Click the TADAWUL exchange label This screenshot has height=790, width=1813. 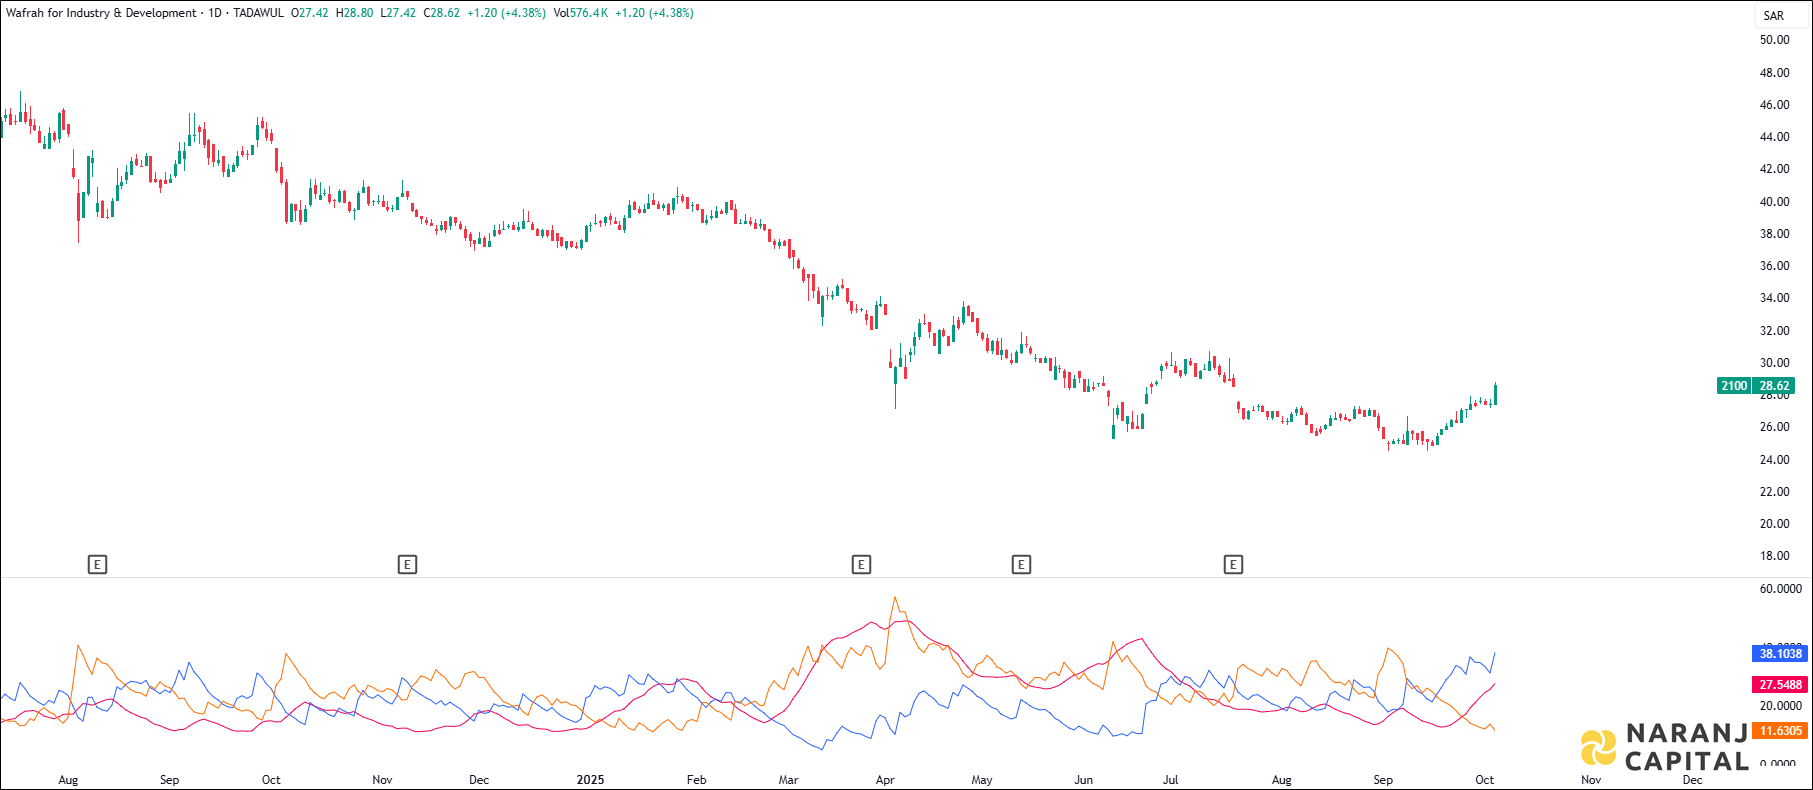258,13
